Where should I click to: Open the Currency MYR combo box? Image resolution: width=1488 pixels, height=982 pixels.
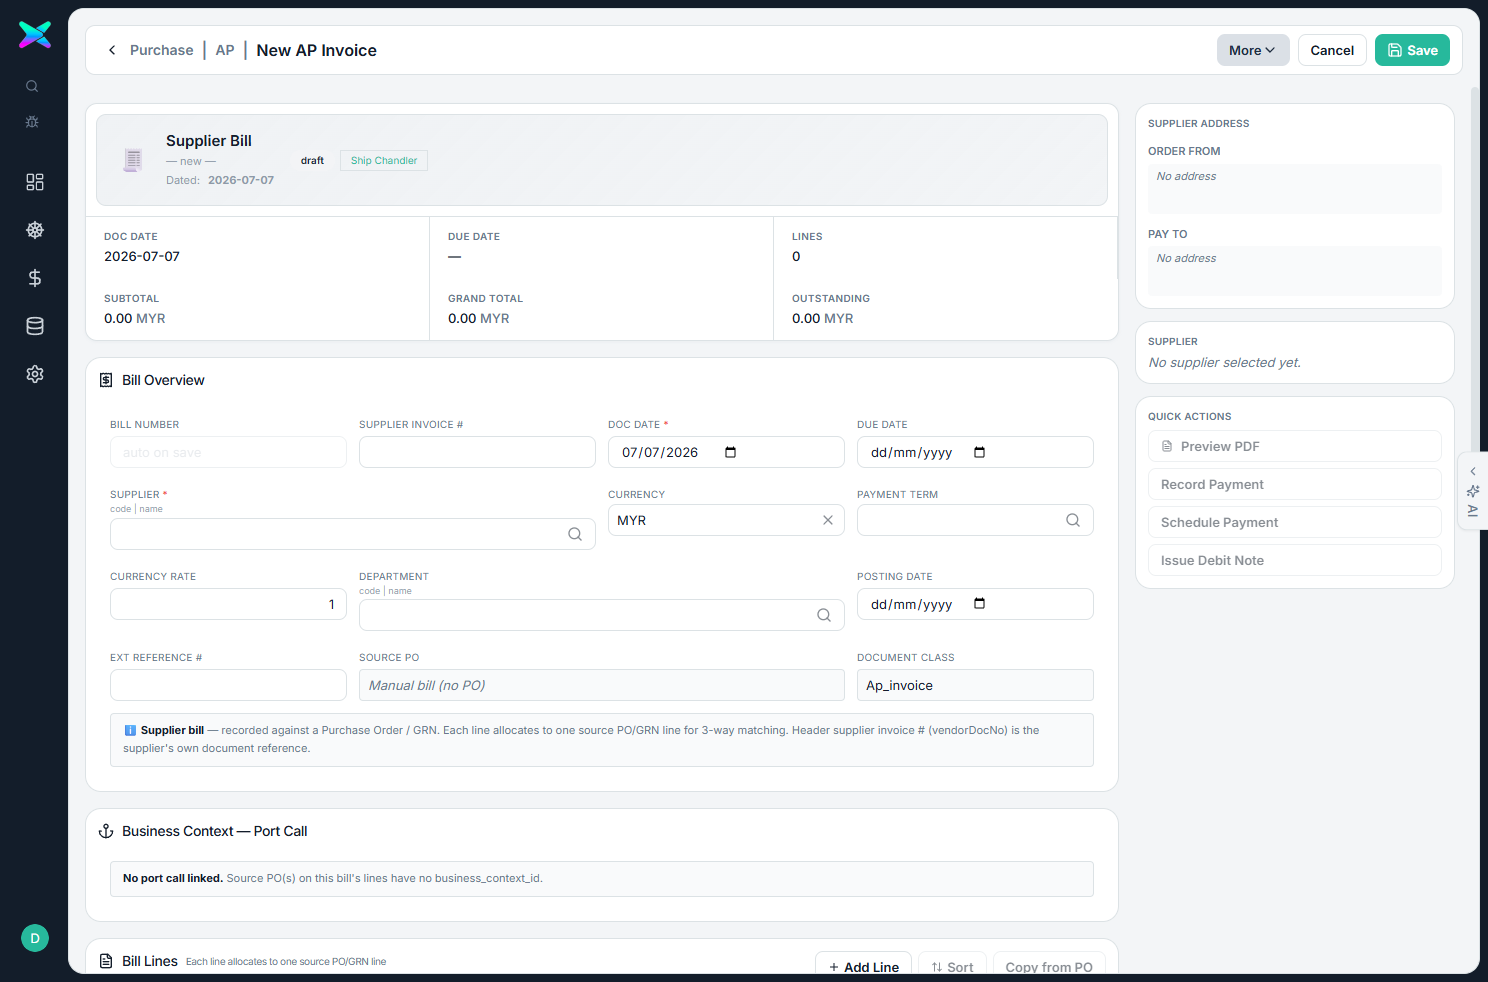(x=726, y=520)
